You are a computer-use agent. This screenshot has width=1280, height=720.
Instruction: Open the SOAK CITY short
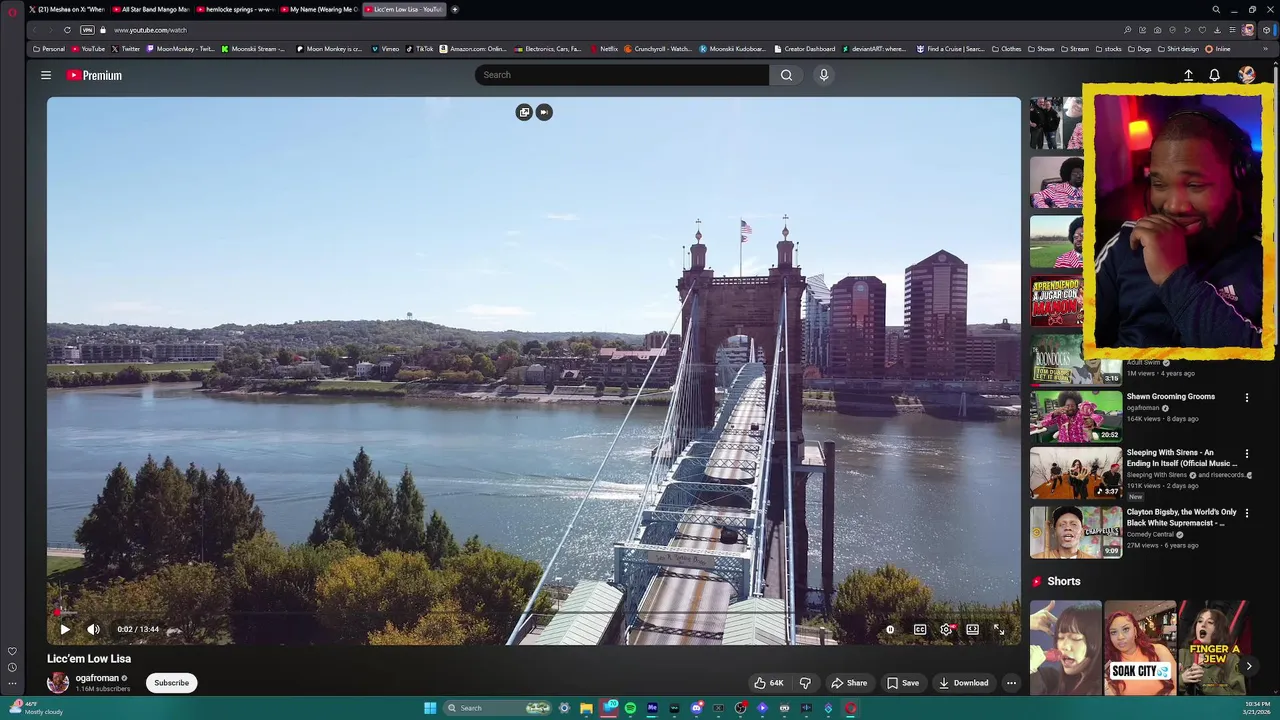click(1140, 648)
